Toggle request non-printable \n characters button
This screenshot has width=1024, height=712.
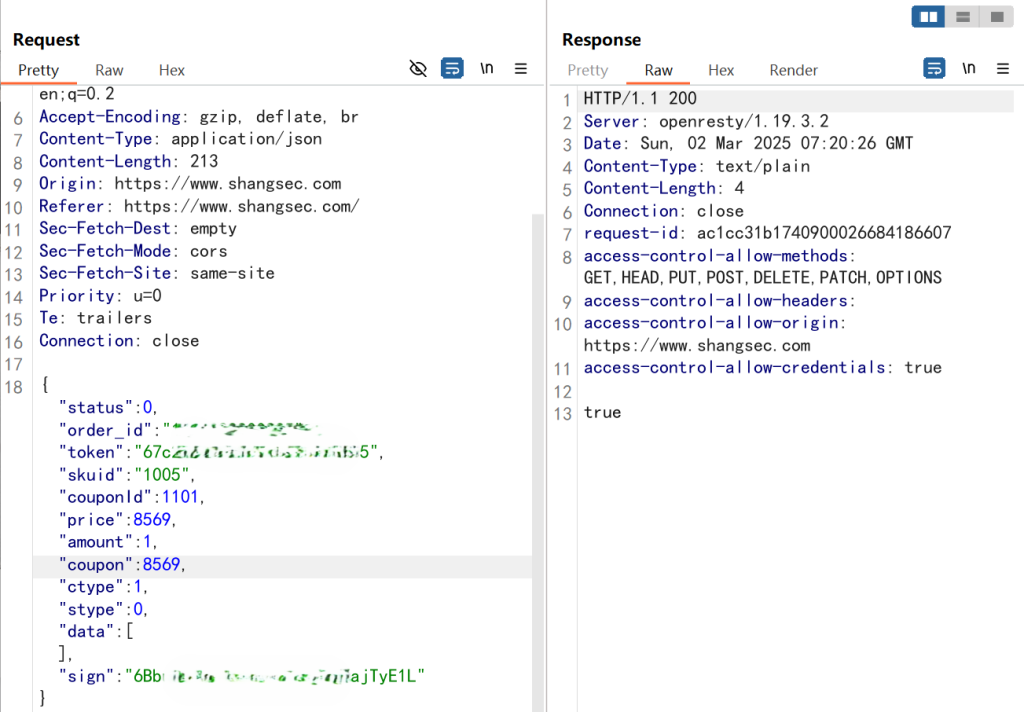[487, 69]
